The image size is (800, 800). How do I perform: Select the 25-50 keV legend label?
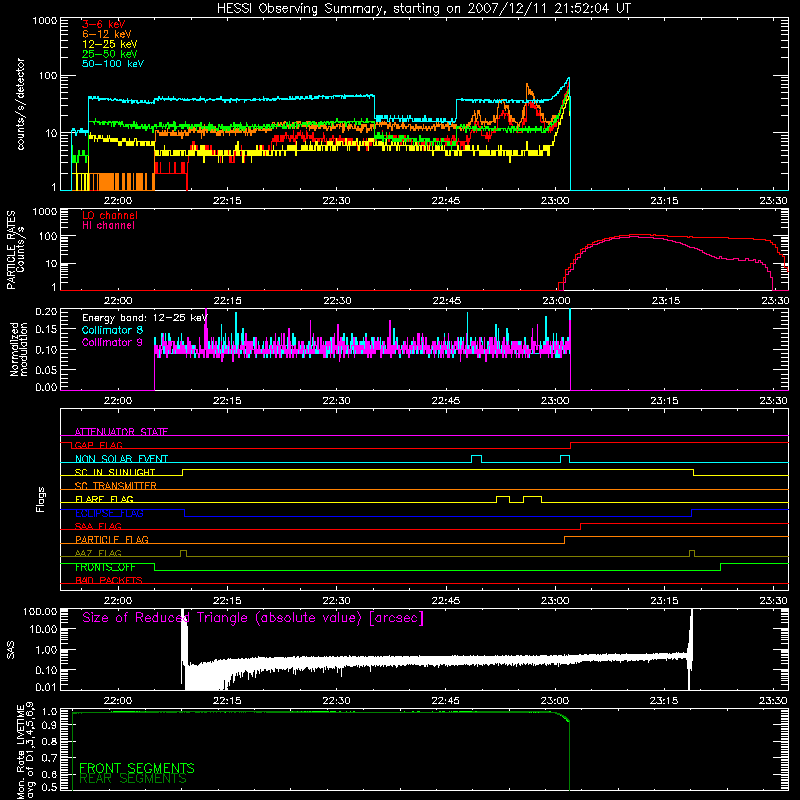coord(110,54)
